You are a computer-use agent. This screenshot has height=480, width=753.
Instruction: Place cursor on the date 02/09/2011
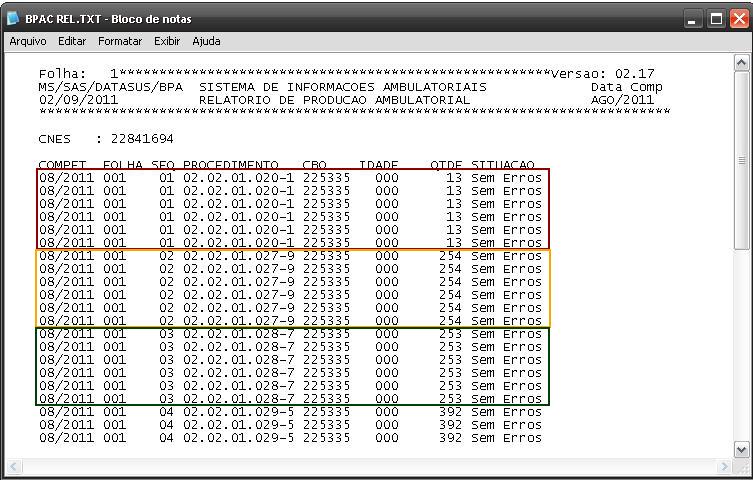74,100
